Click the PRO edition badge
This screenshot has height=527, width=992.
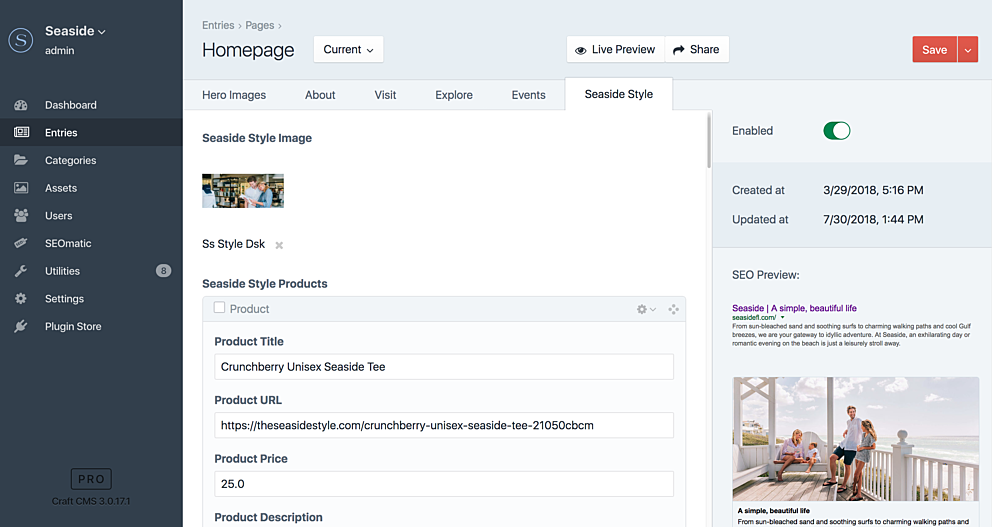(91, 479)
